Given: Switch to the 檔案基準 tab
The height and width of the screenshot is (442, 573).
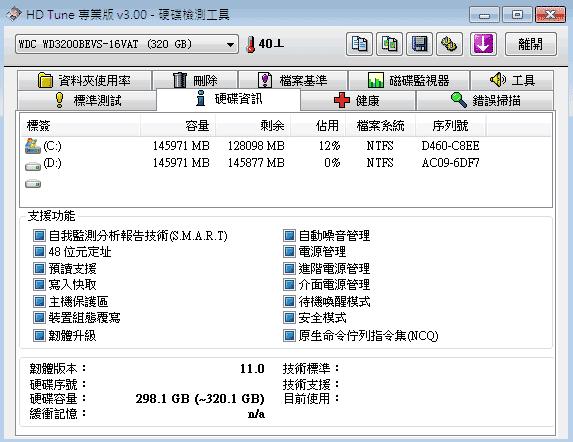Looking at the screenshot, I should click(293, 80).
